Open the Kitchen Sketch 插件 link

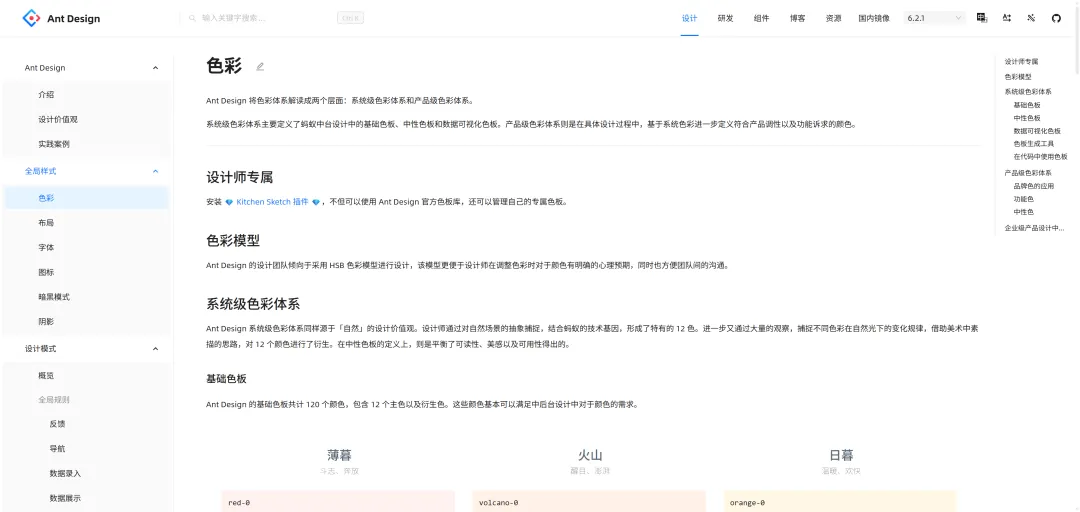pyautogui.click(x=272, y=203)
